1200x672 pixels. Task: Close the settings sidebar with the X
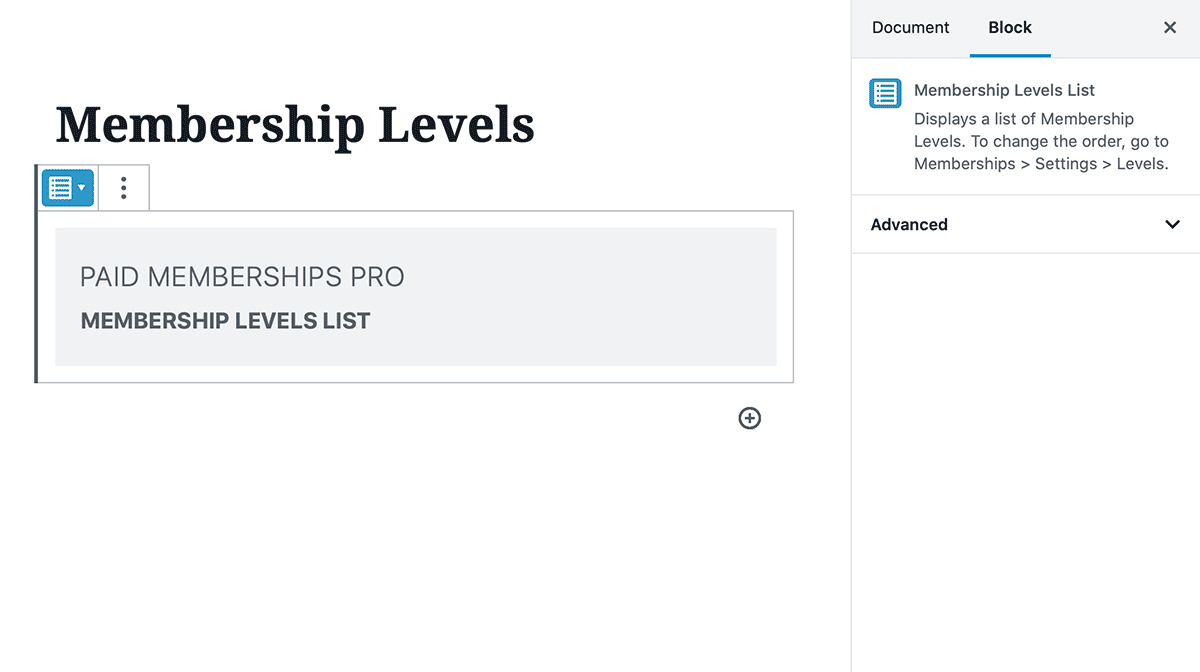pos(1170,28)
